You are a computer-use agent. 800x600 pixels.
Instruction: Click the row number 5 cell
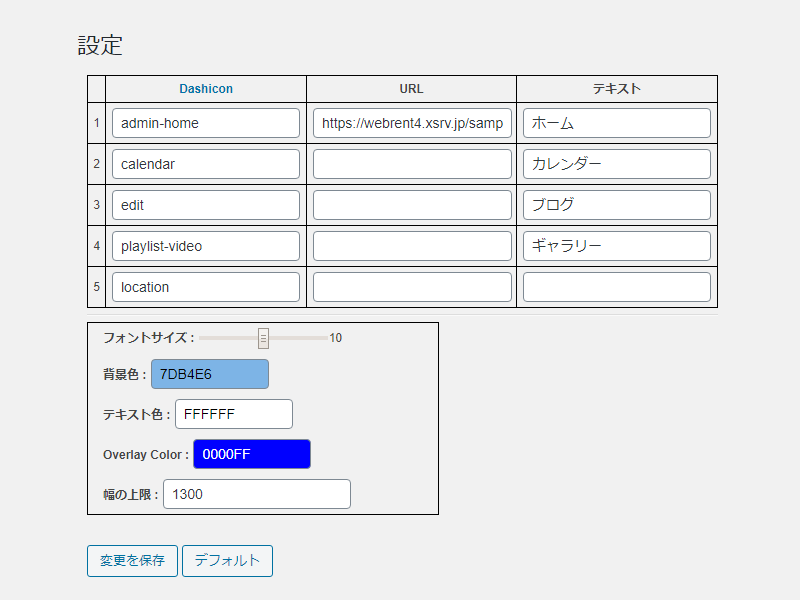[x=96, y=287]
